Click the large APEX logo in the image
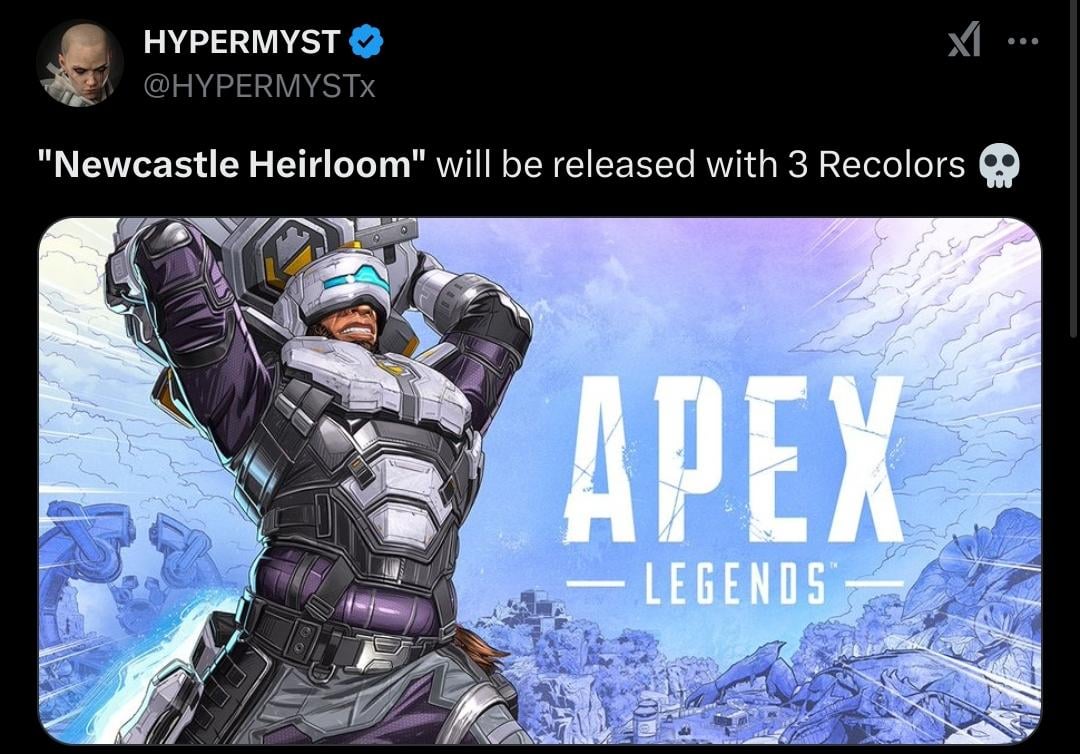 [733, 459]
